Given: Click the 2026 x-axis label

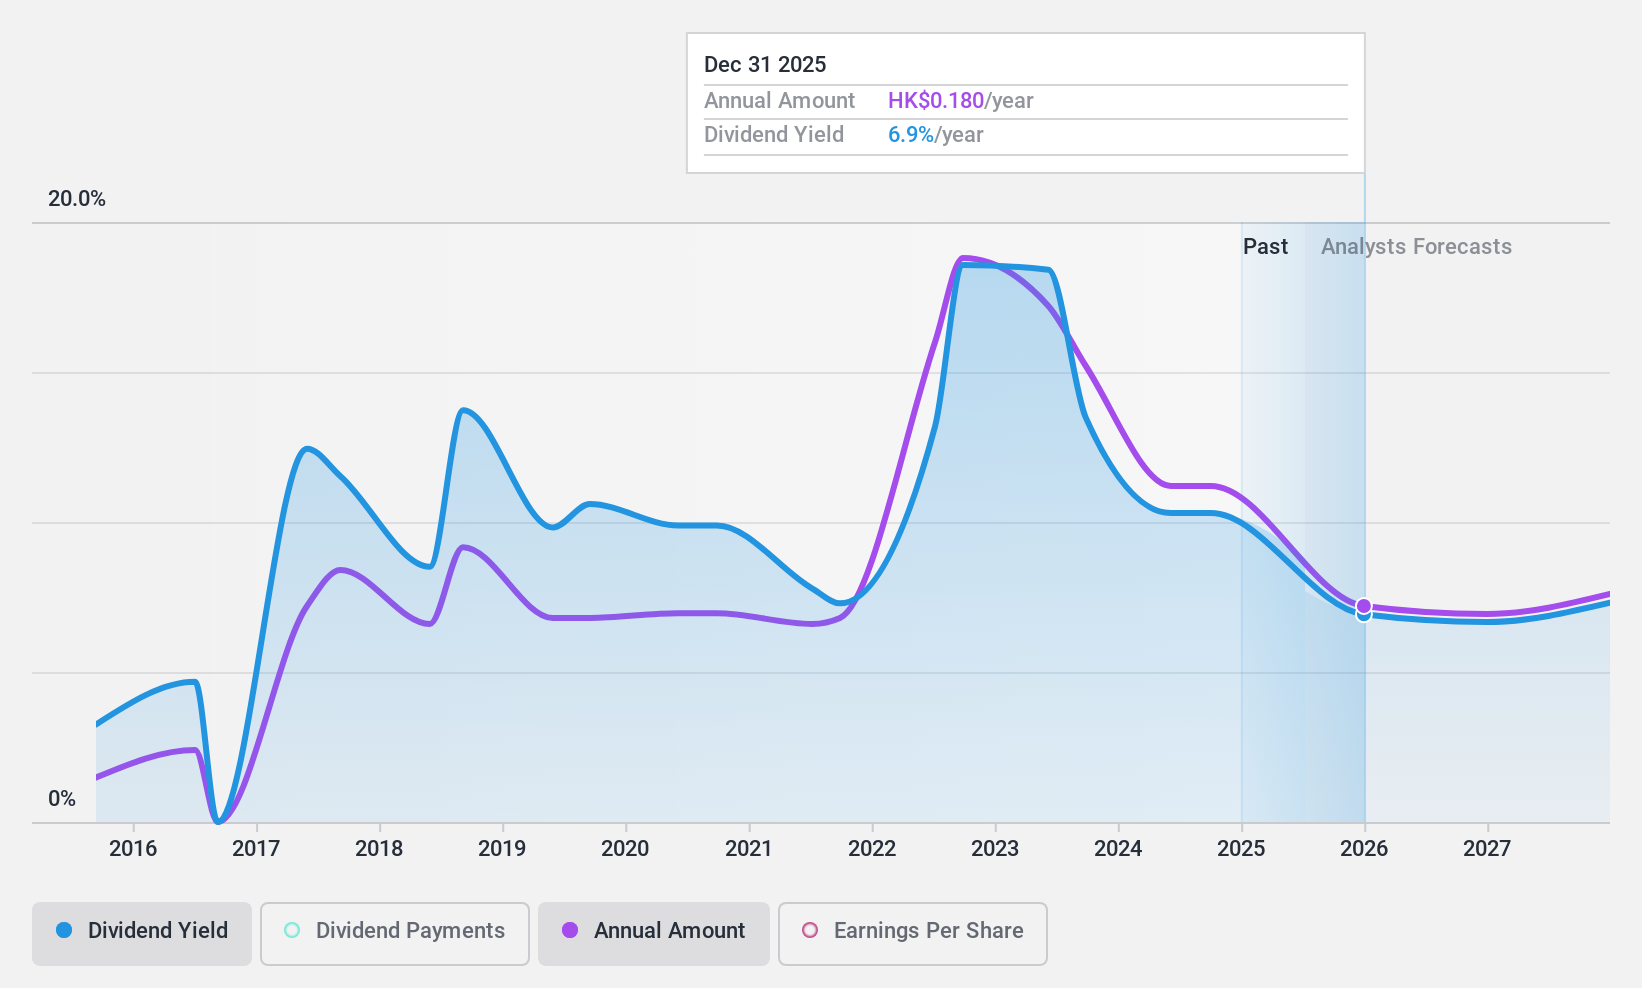Looking at the screenshot, I should (x=1364, y=849).
